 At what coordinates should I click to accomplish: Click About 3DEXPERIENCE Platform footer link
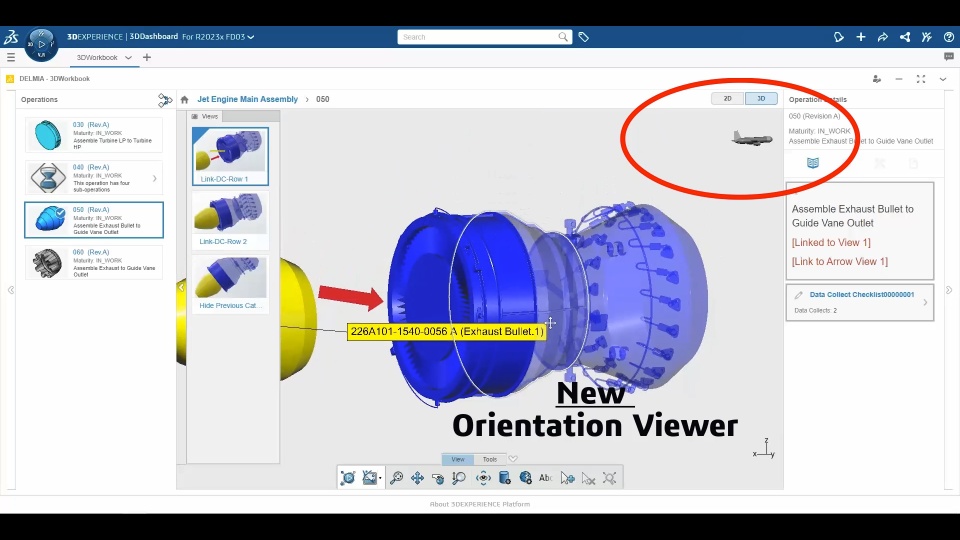tap(479, 504)
